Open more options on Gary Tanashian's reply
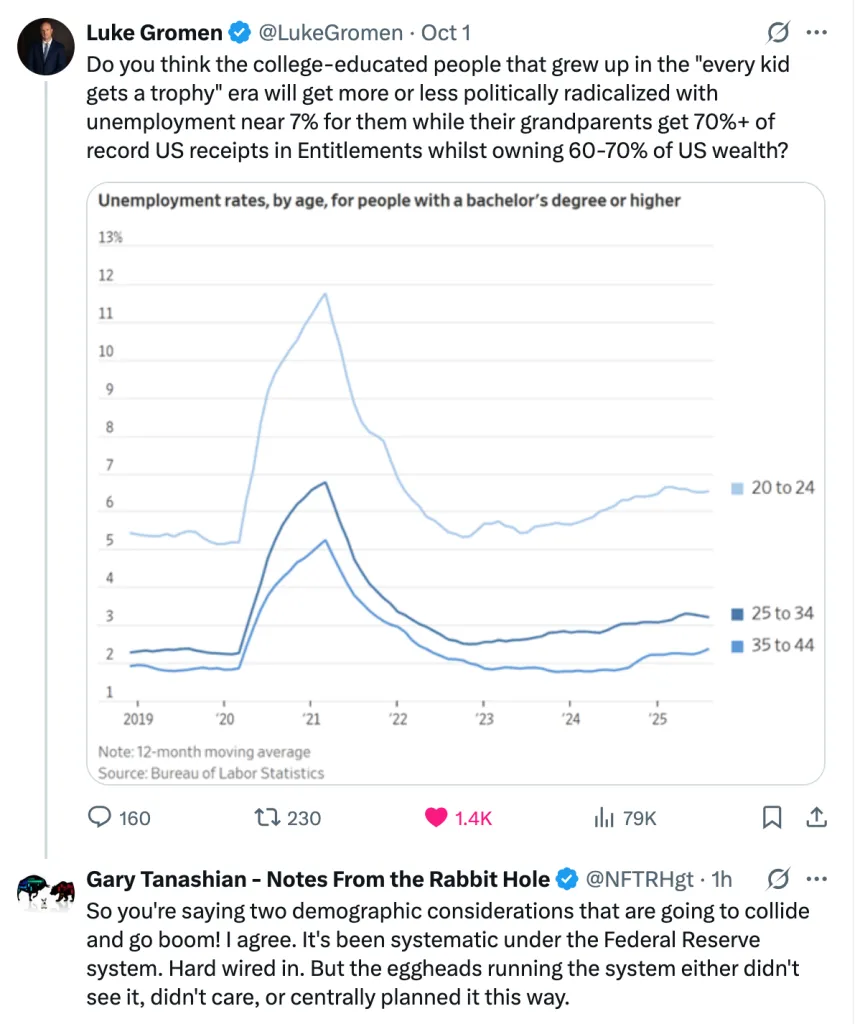This screenshot has width=860, height=1024. click(x=816, y=879)
